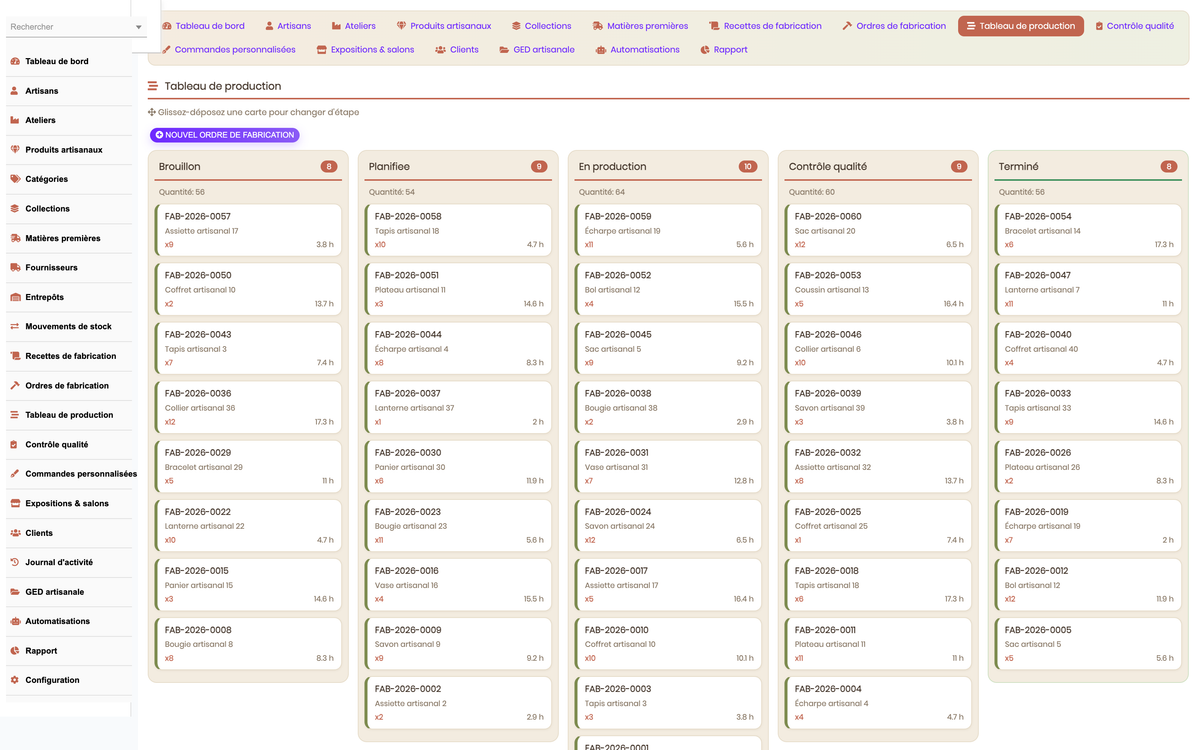
Task: Select the active Tableau de production tab
Action: [x=1021, y=26]
